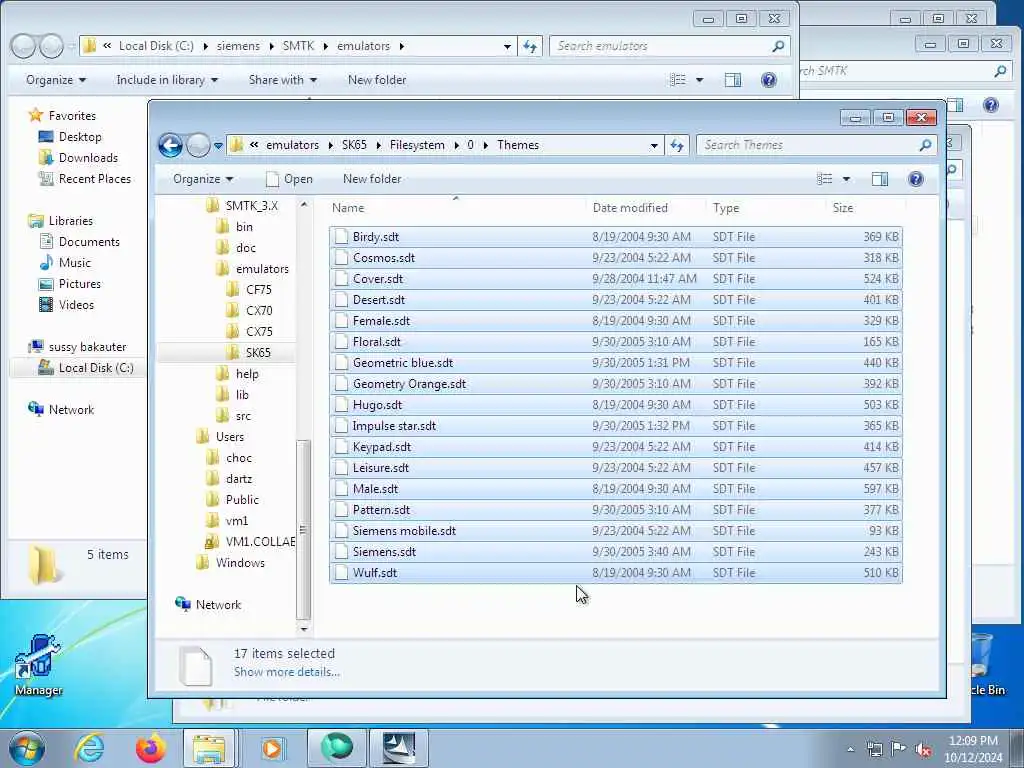
Task: Open Manager desktop shortcut
Action: pyautogui.click(x=39, y=665)
